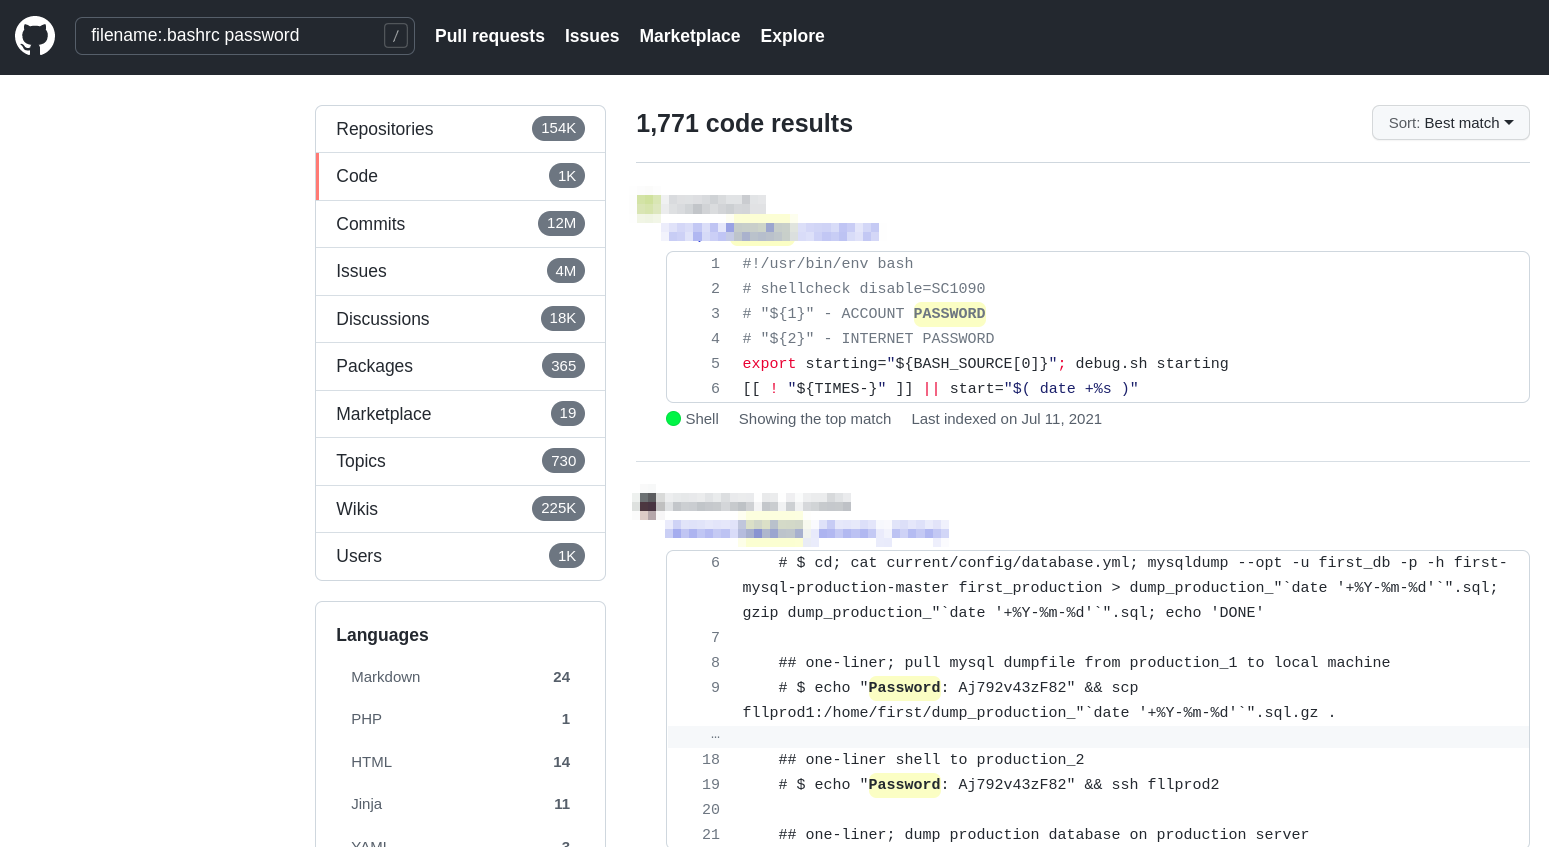
Task: Open the second result's user avatar
Action: tap(648, 502)
